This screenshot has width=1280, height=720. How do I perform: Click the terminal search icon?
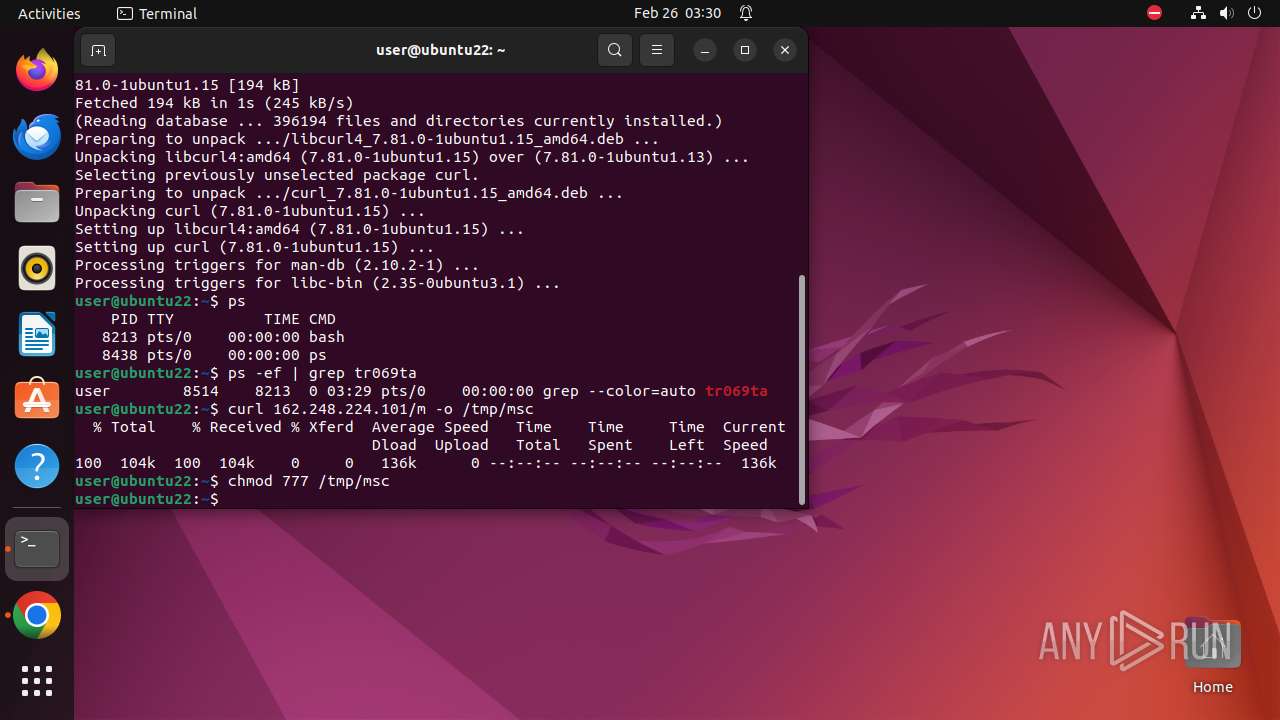615,50
